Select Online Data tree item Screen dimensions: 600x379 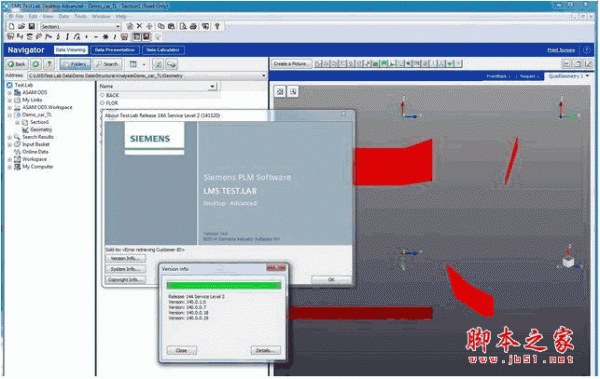click(x=35, y=152)
